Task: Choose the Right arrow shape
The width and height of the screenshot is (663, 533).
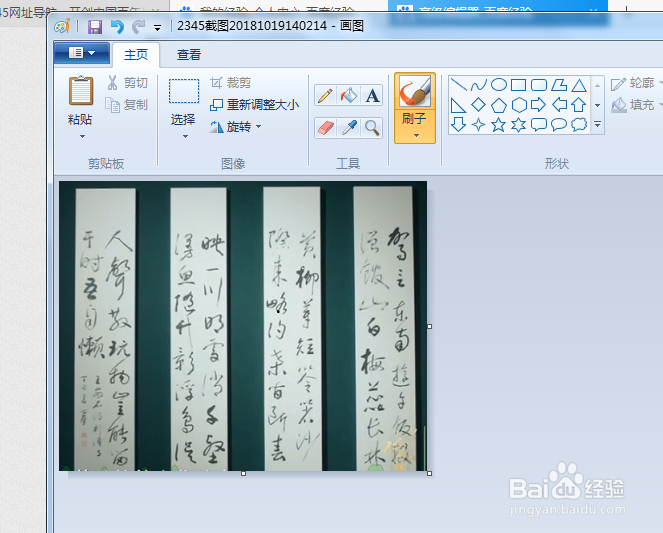Action: (x=539, y=105)
